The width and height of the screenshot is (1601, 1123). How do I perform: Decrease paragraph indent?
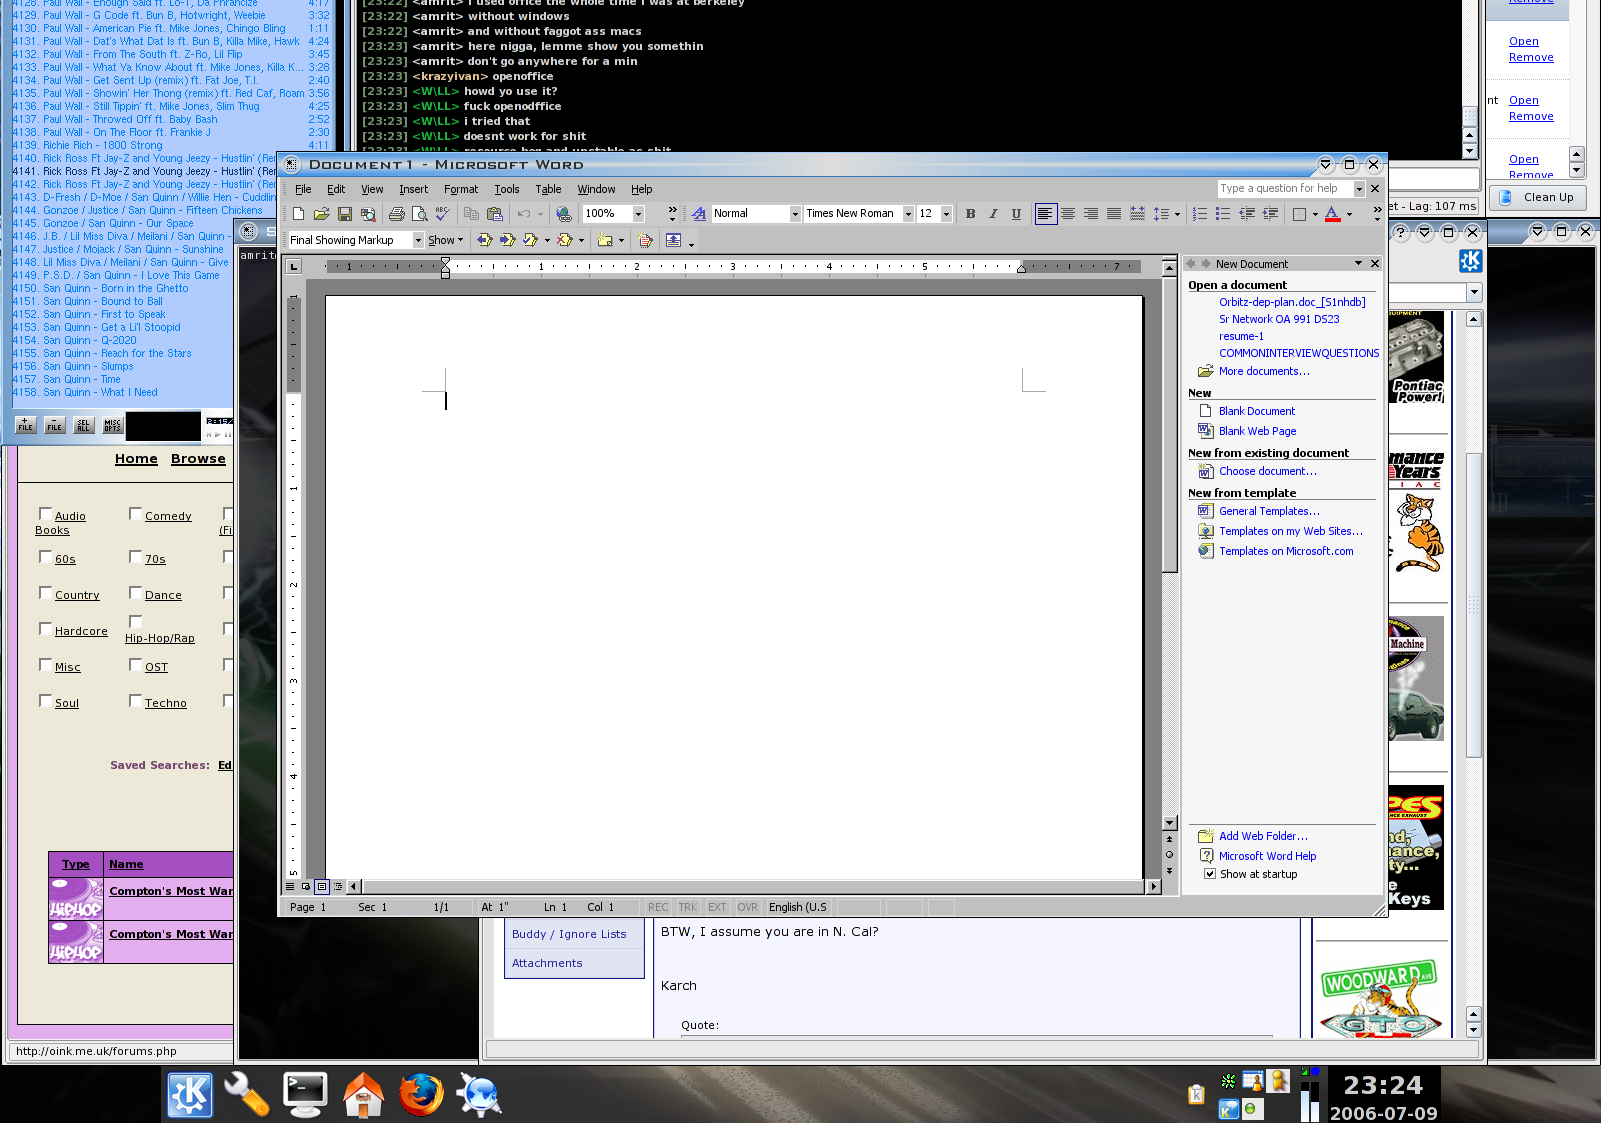point(1247,214)
